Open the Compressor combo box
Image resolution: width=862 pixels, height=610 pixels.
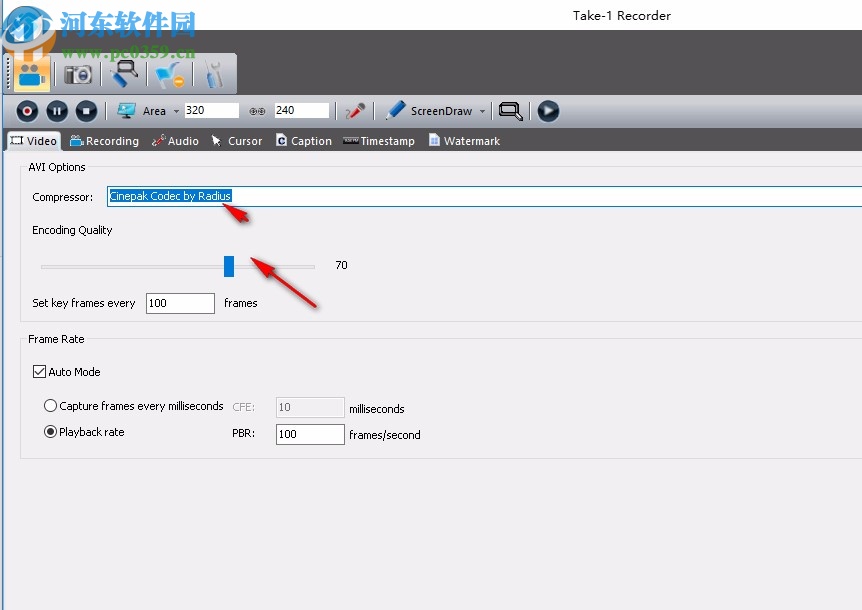(x=484, y=196)
